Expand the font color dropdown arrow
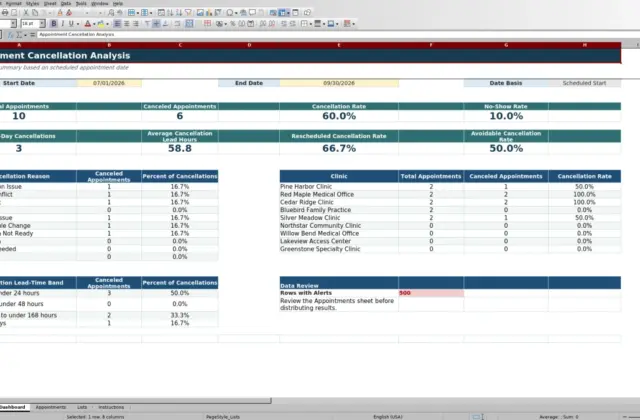Viewport: 640px width, 420px height. (x=94, y=24)
